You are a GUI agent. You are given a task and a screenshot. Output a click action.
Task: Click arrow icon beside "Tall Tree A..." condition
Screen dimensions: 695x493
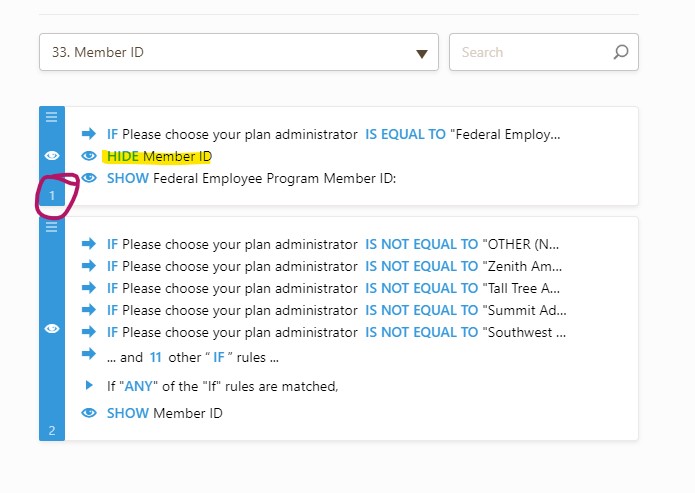tap(89, 288)
